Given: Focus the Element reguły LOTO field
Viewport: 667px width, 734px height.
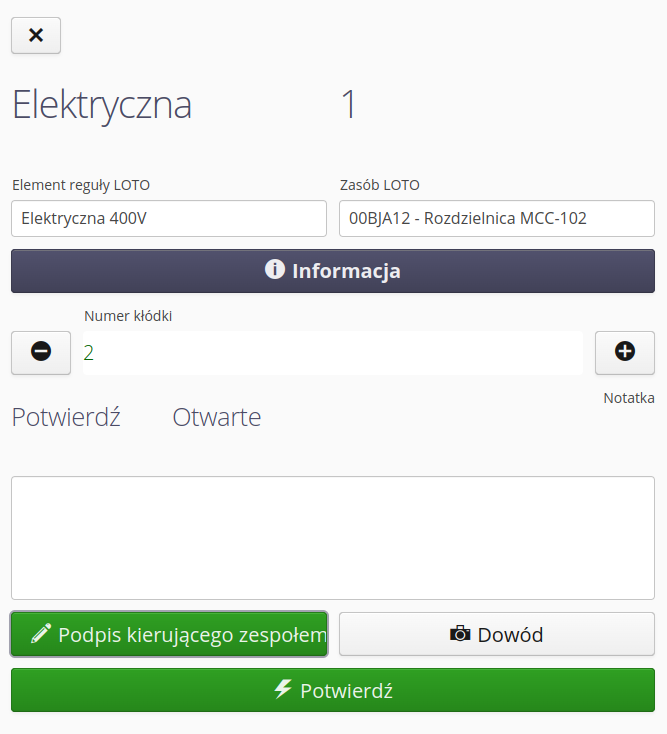Looking at the screenshot, I should tap(168, 218).
